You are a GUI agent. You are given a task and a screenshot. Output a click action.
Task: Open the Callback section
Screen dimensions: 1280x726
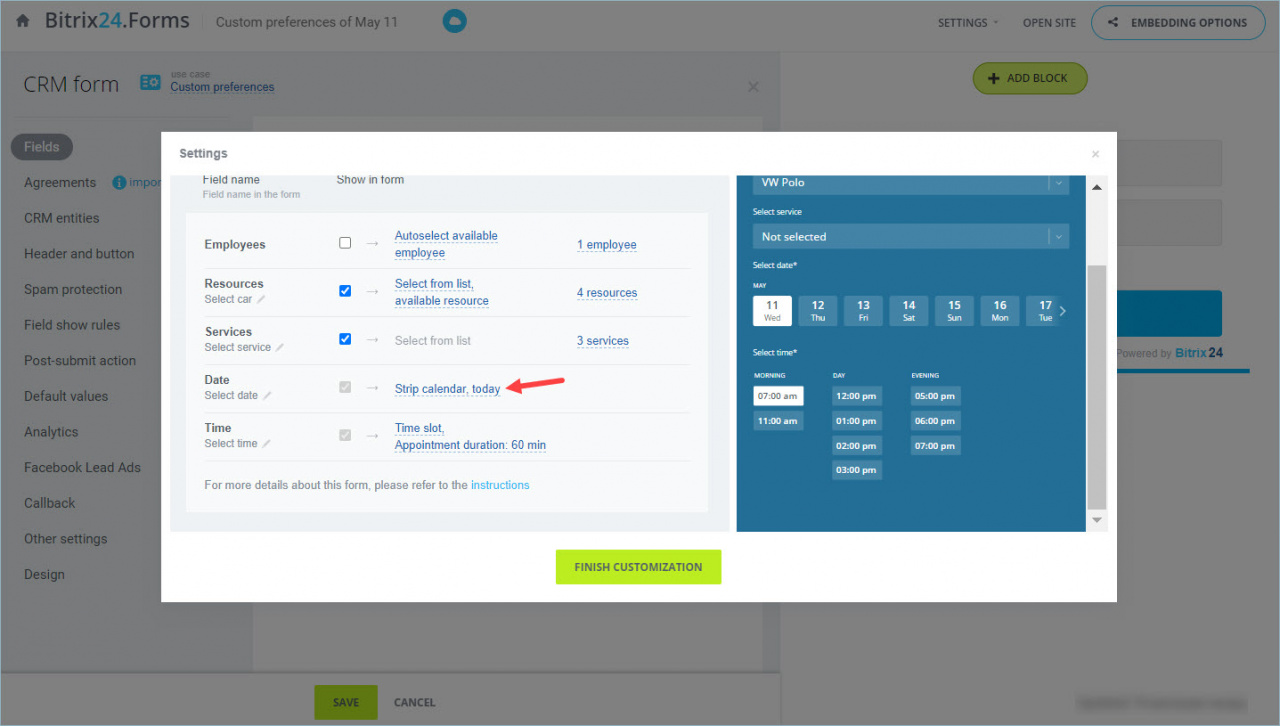click(50, 503)
